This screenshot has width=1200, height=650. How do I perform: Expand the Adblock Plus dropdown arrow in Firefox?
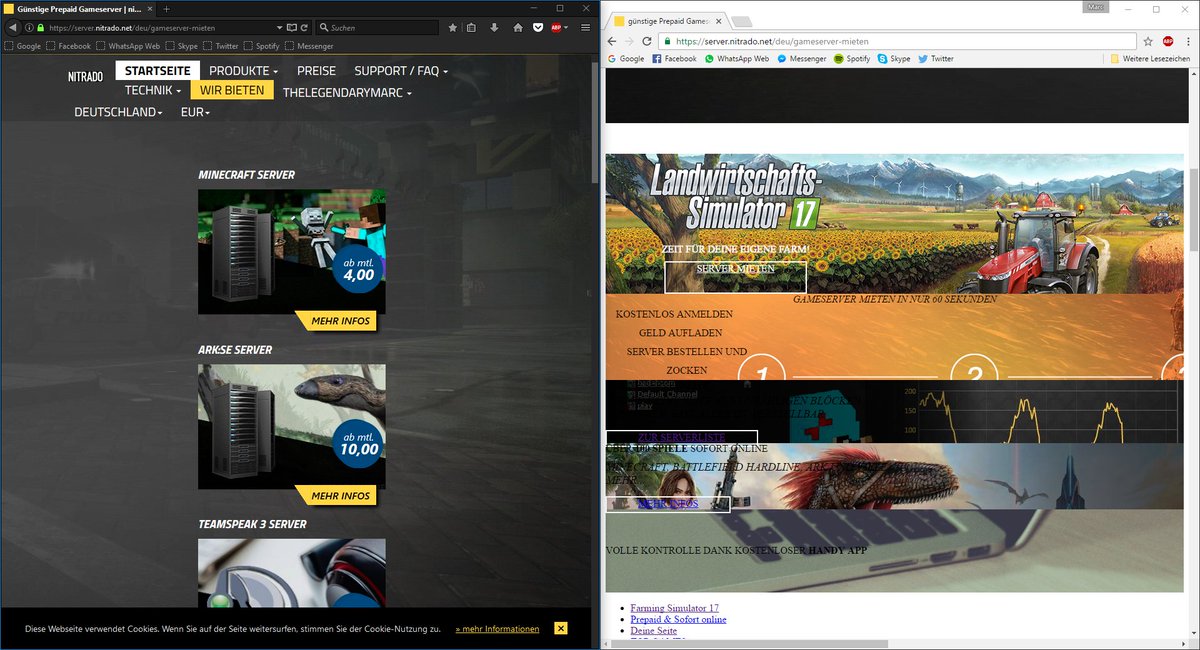[x=568, y=28]
